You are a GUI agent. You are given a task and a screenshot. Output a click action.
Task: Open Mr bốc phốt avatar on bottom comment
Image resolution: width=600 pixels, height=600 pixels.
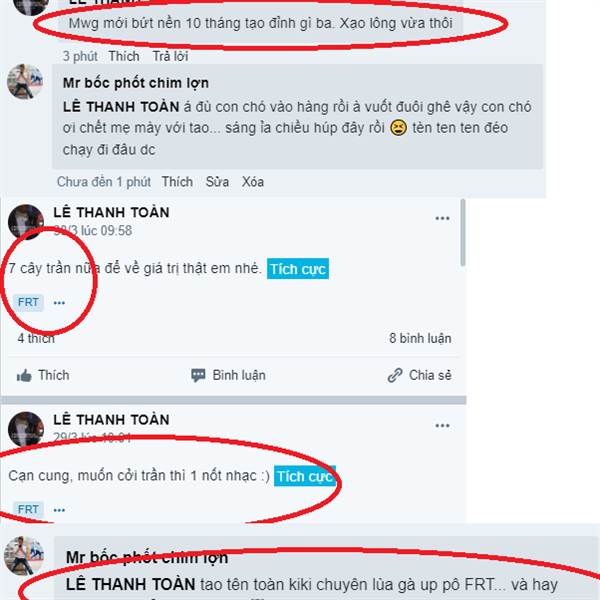(24, 556)
